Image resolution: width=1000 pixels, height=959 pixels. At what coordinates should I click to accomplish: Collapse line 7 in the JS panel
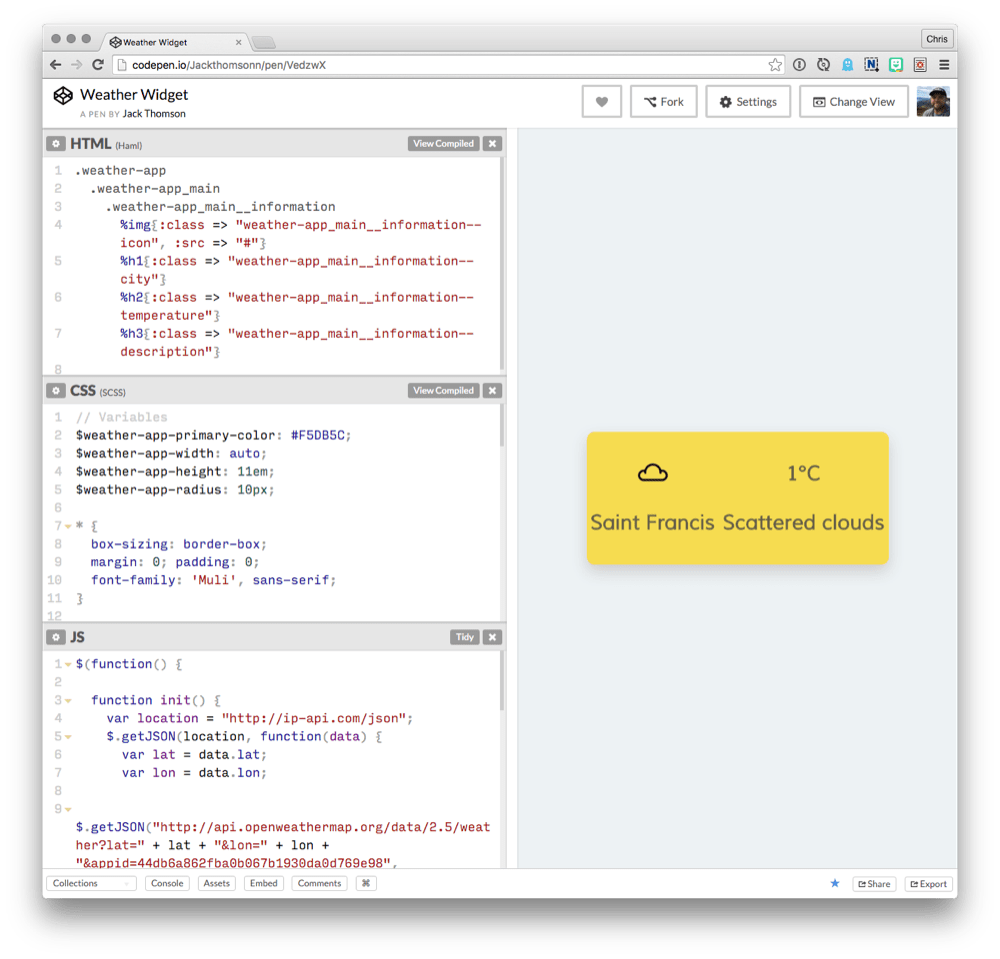(x=68, y=772)
